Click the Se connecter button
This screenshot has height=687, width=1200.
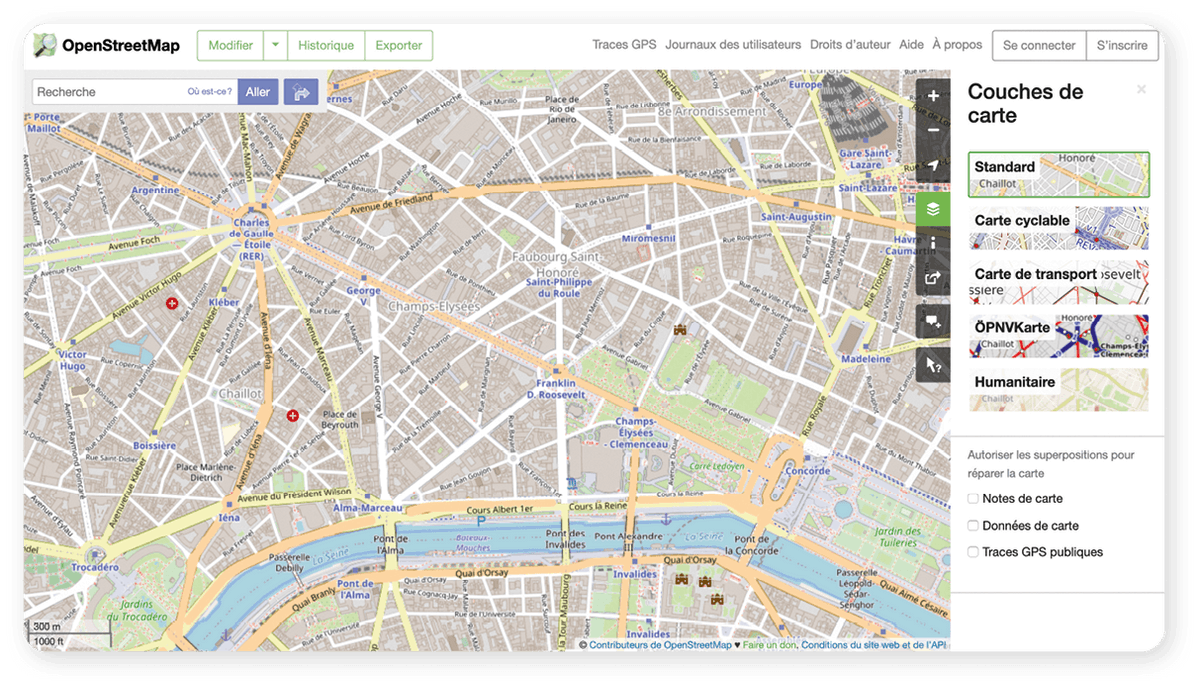click(1039, 46)
